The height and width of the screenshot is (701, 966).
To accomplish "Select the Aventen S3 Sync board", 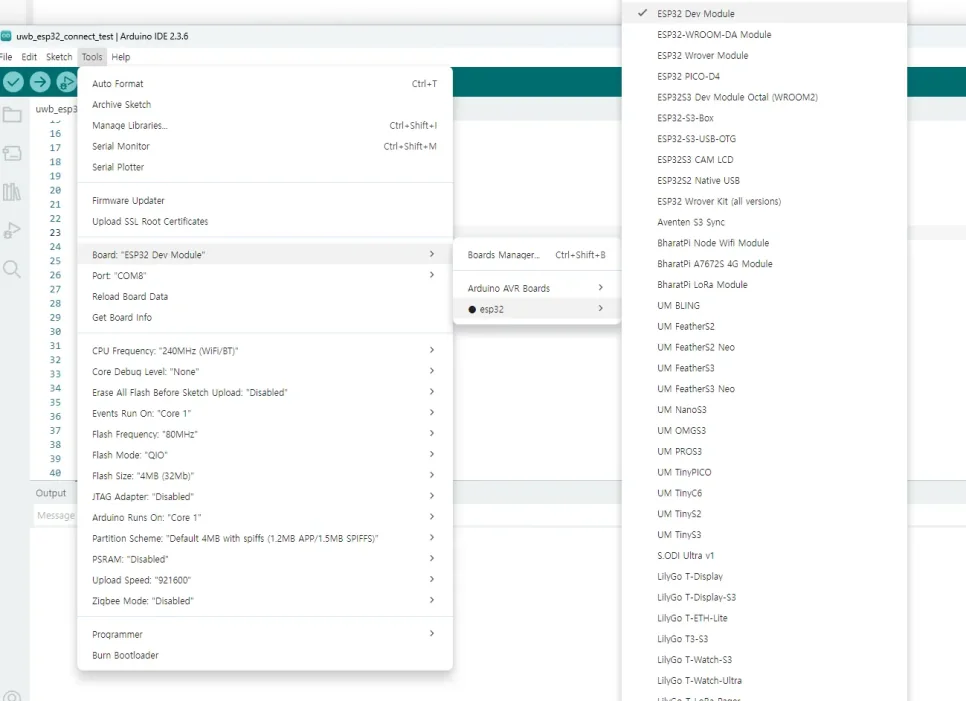I will pyautogui.click(x=764, y=222).
